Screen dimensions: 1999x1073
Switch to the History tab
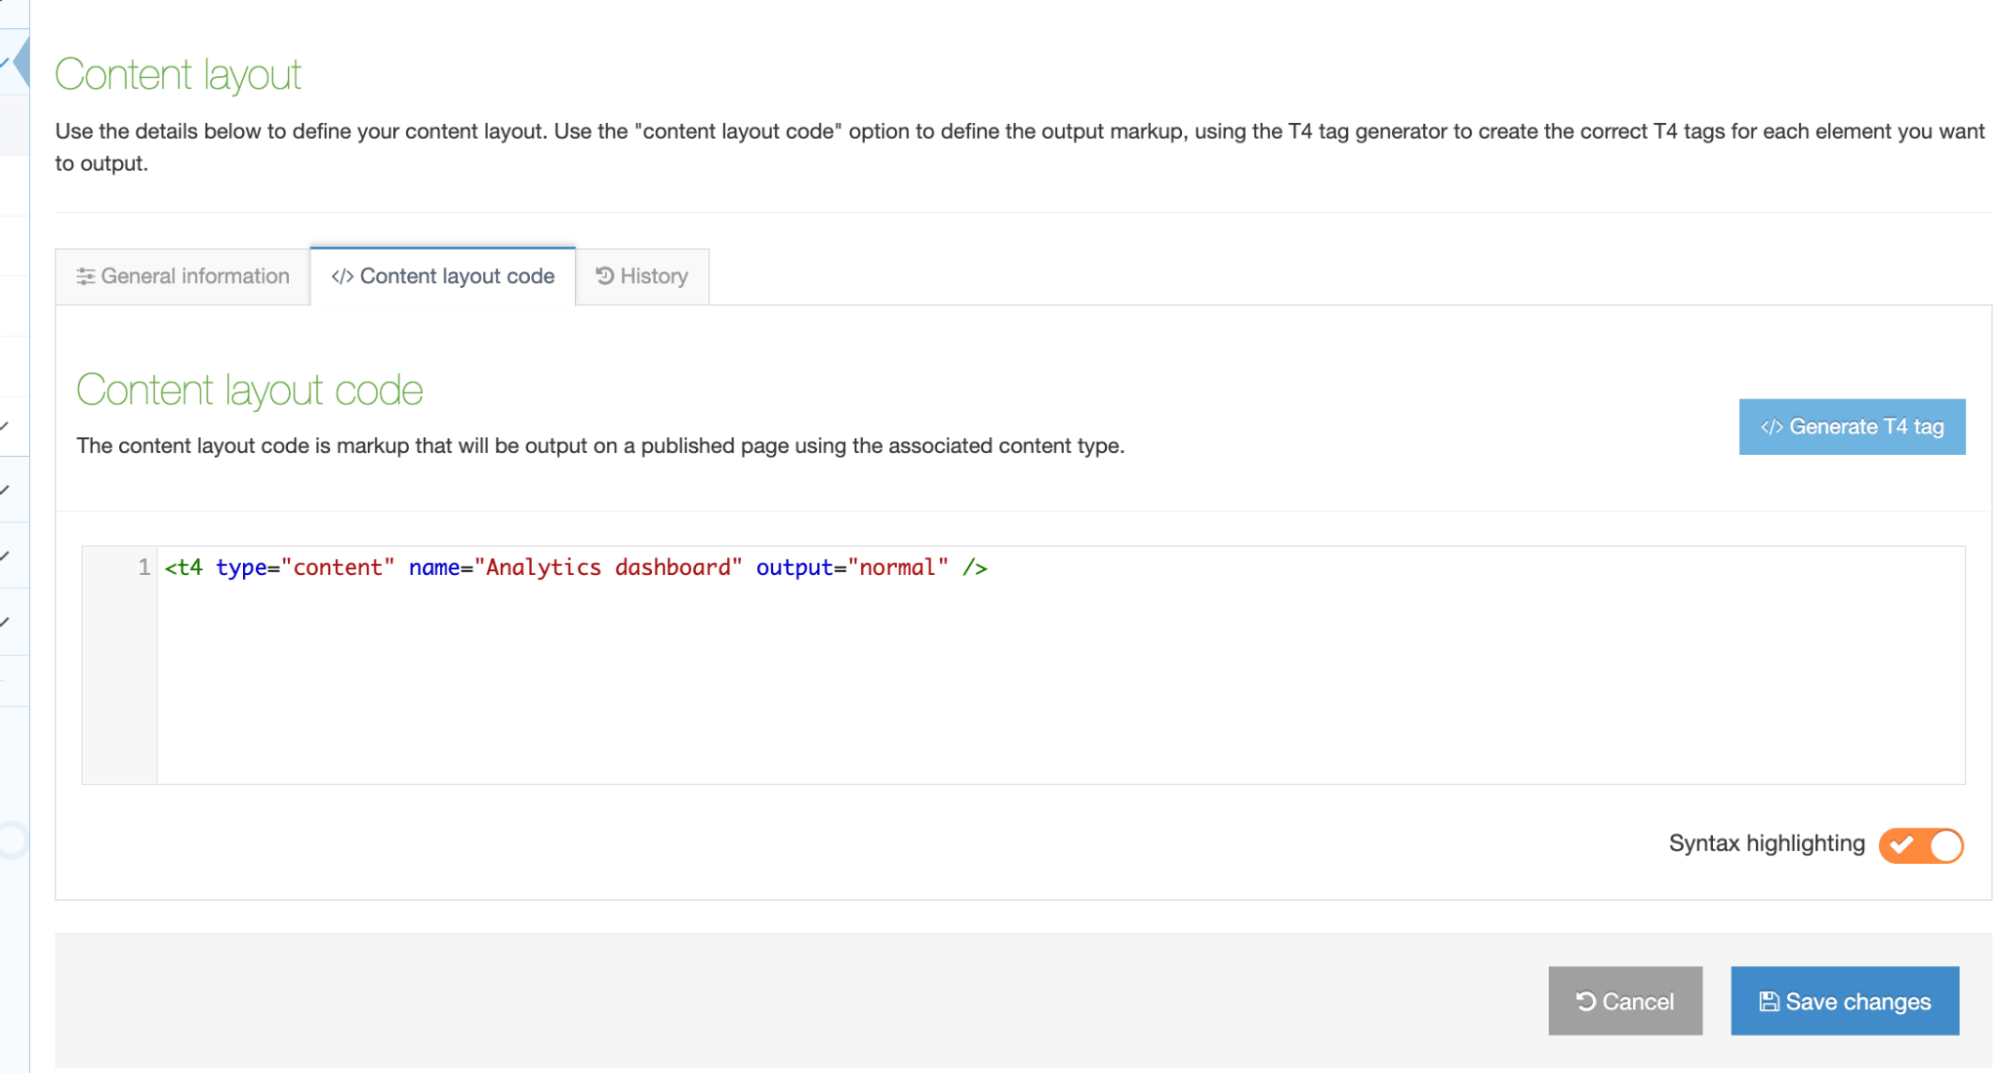pos(642,277)
